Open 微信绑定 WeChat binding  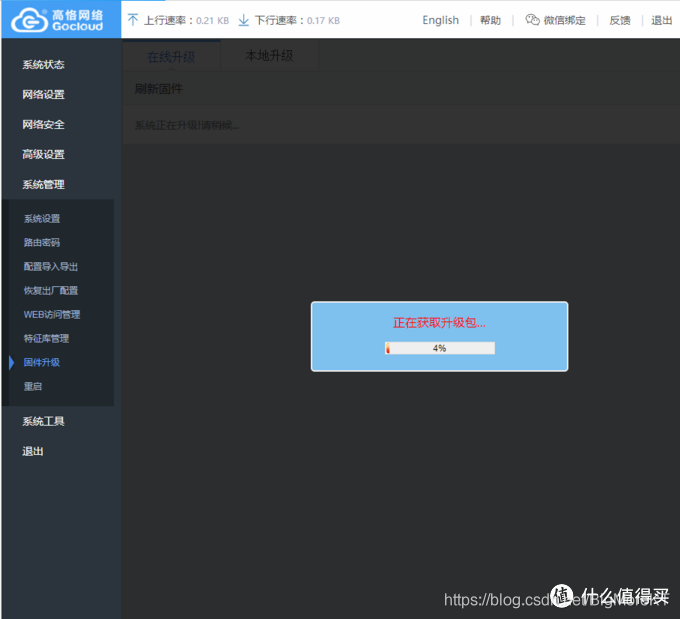coord(564,20)
